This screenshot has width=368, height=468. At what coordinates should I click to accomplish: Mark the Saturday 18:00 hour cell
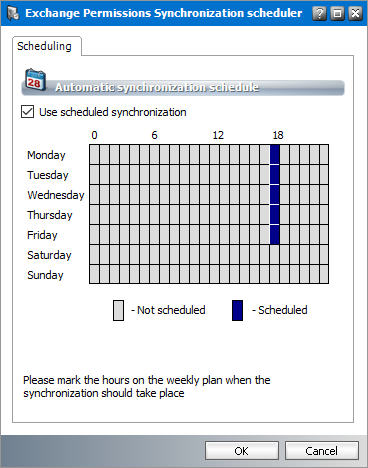point(275,255)
